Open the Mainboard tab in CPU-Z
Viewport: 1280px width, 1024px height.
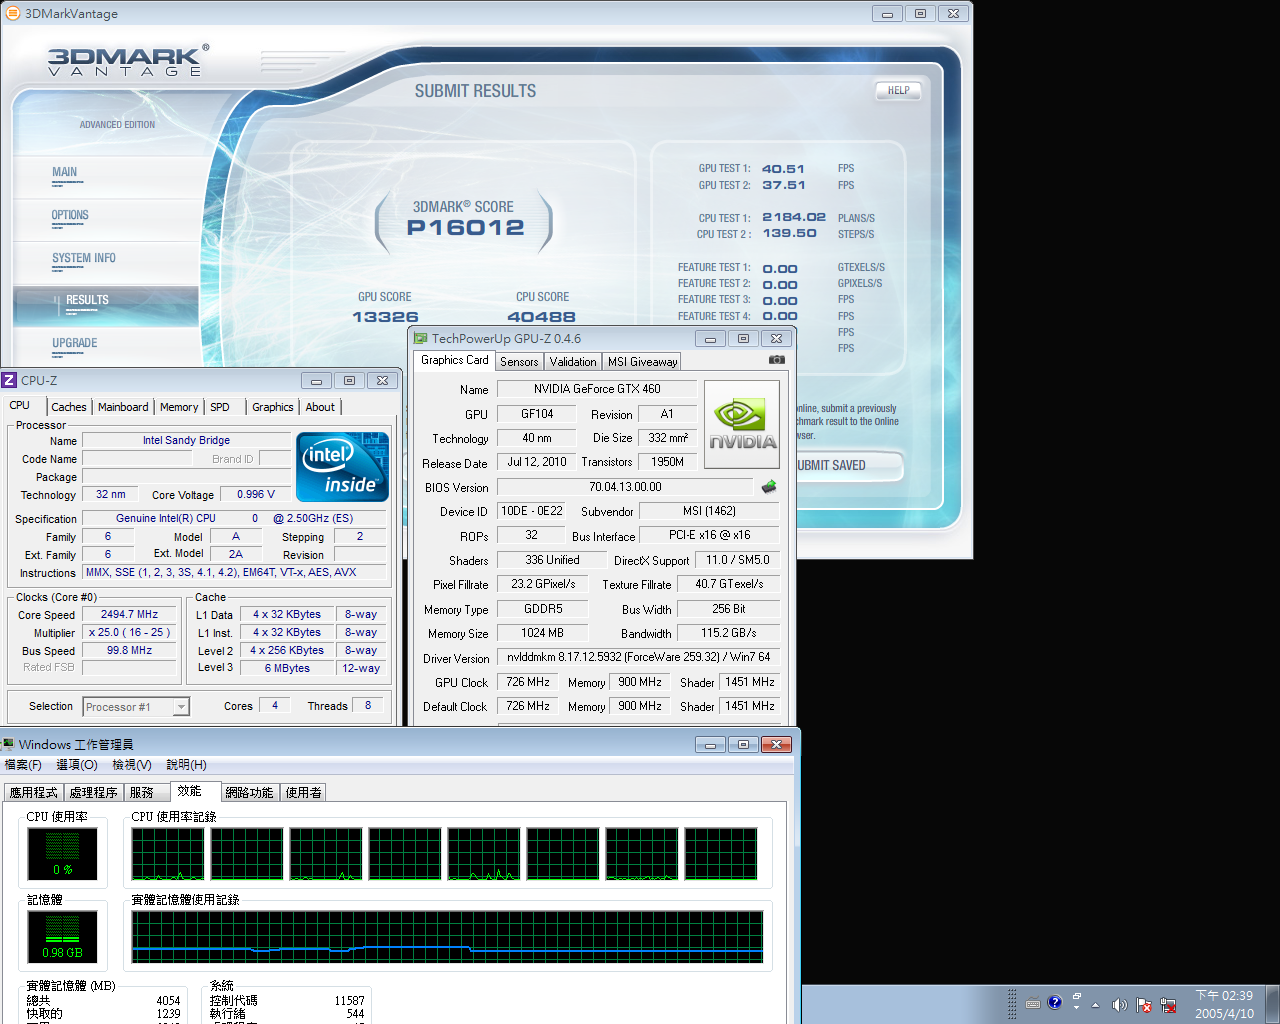pyautogui.click(x=123, y=407)
